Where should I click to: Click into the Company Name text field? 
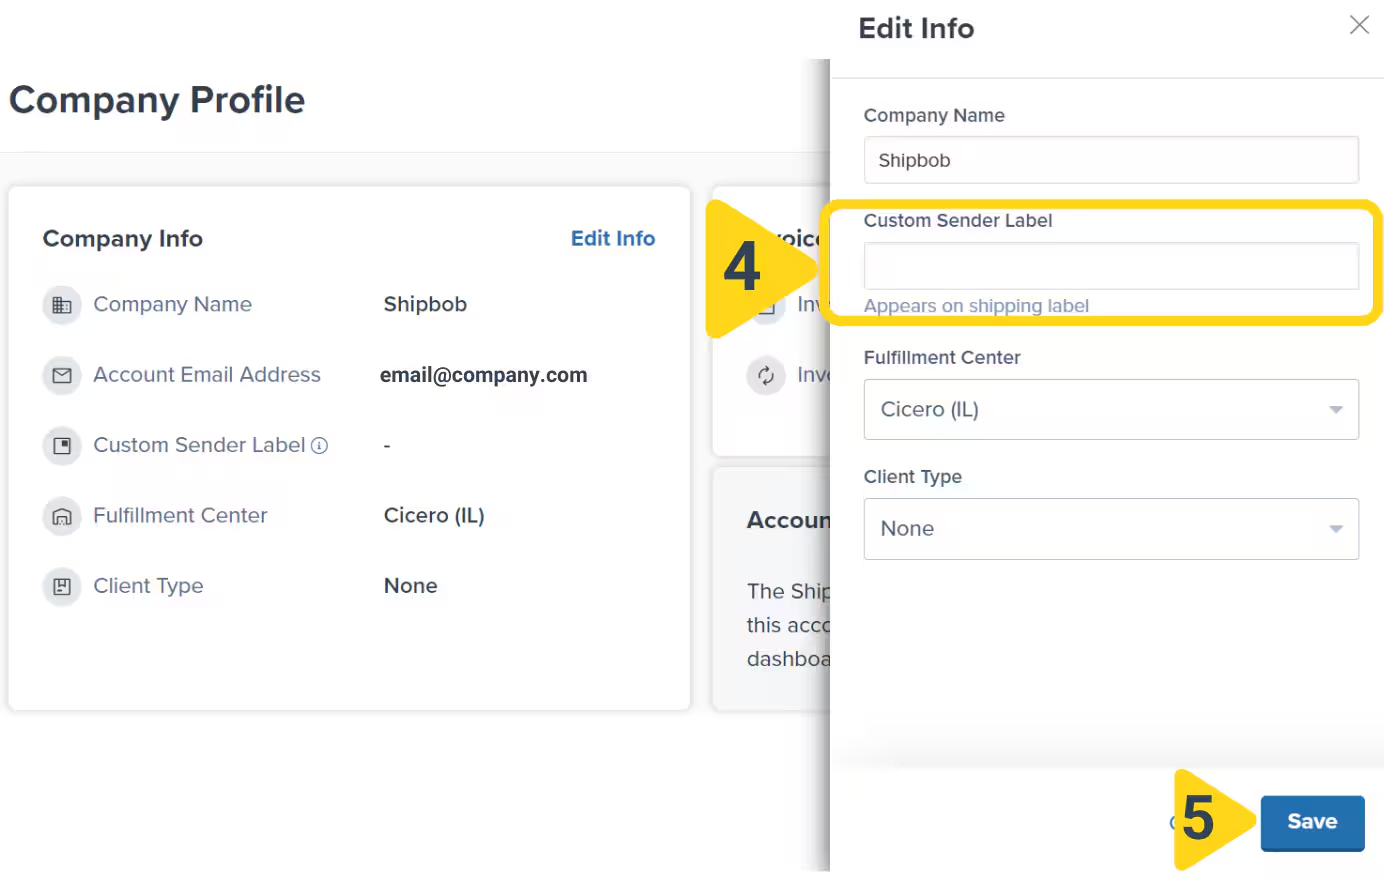click(1111, 160)
